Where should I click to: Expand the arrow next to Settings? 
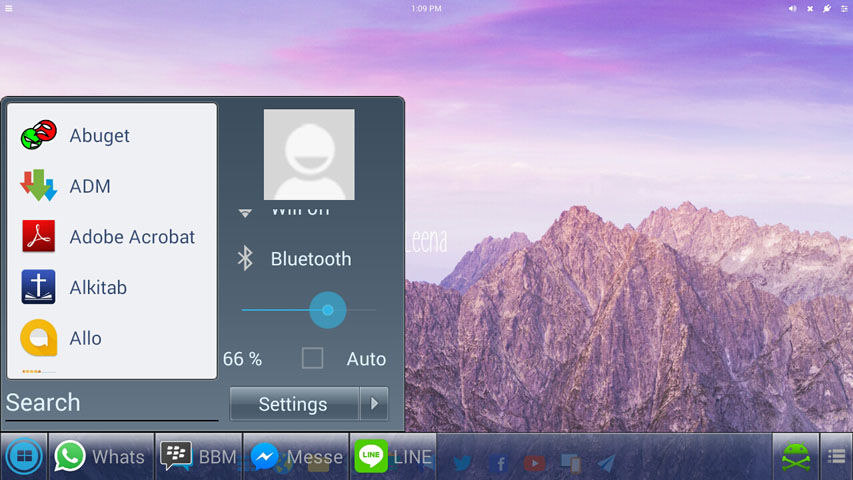point(374,404)
